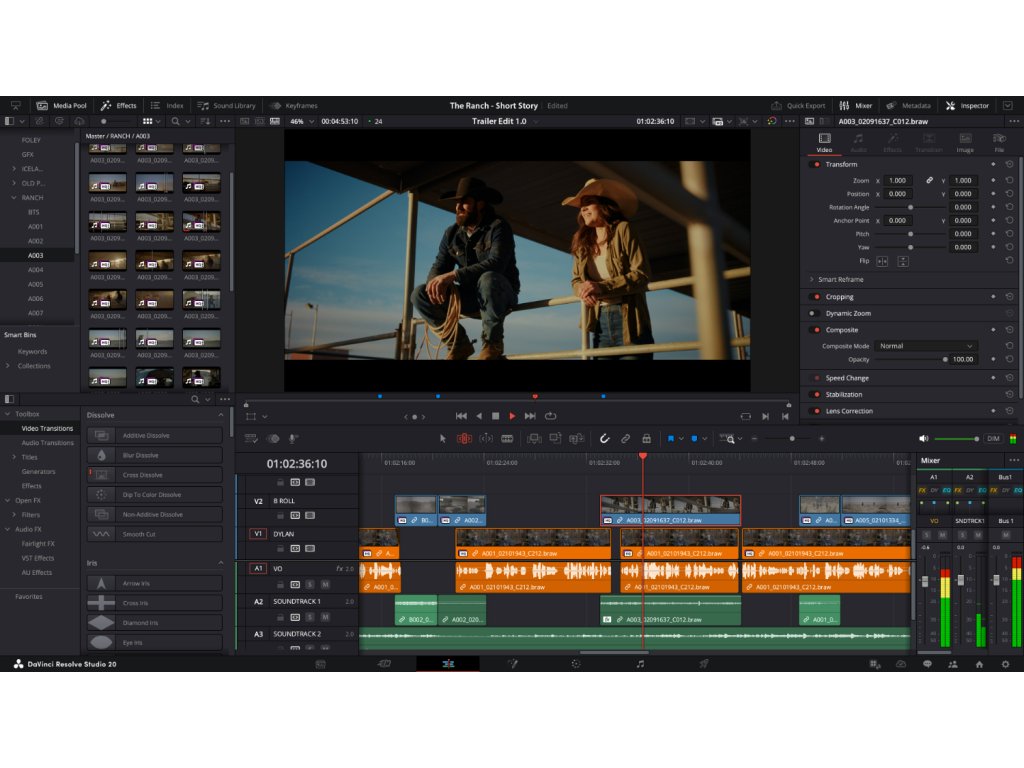Click the position lock padlock icon

[x=646, y=438]
